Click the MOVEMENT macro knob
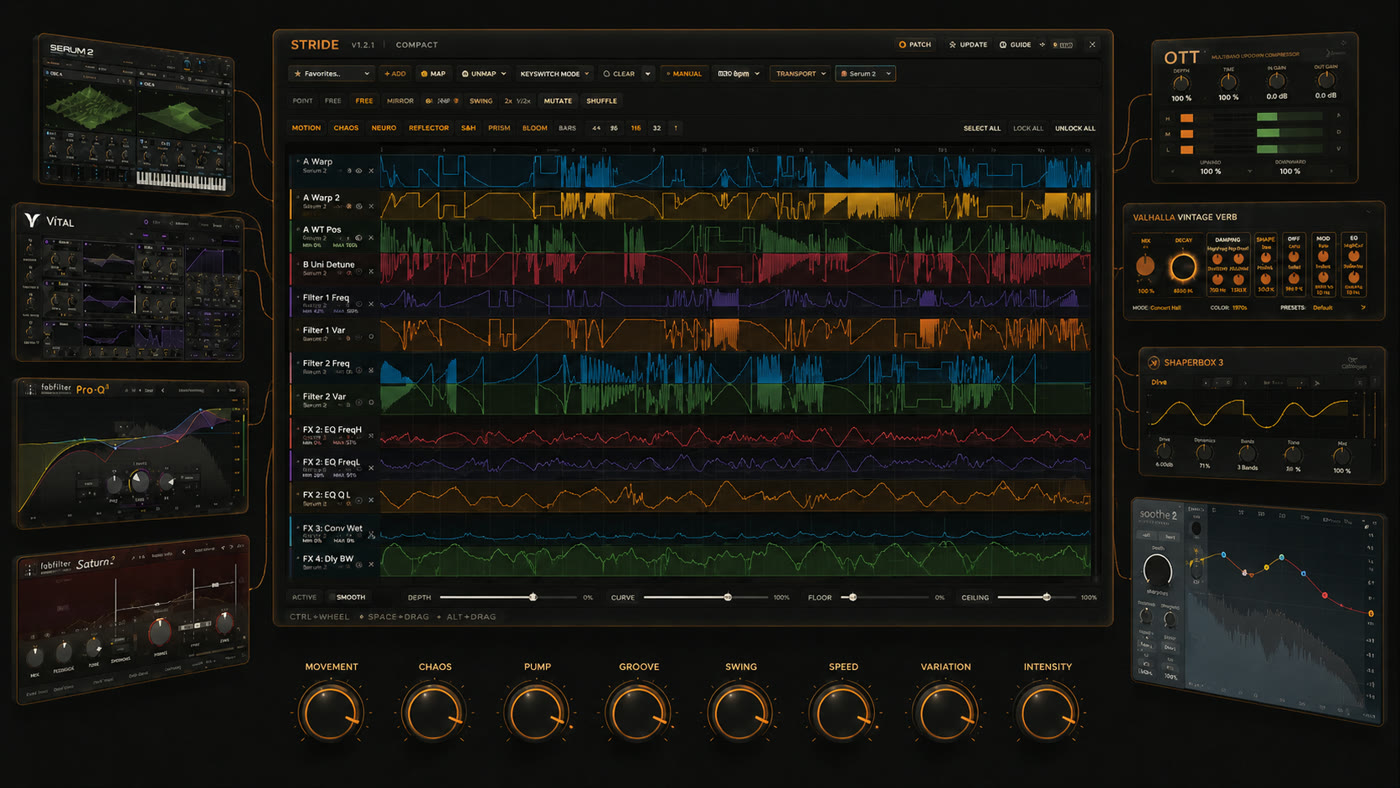This screenshot has height=788, width=1400. coord(331,712)
